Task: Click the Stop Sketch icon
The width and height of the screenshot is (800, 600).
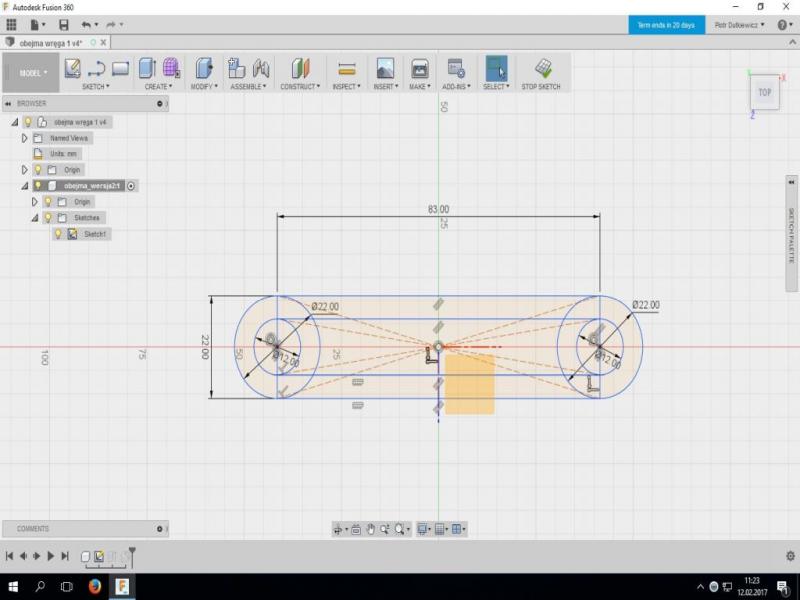Action: 542,68
